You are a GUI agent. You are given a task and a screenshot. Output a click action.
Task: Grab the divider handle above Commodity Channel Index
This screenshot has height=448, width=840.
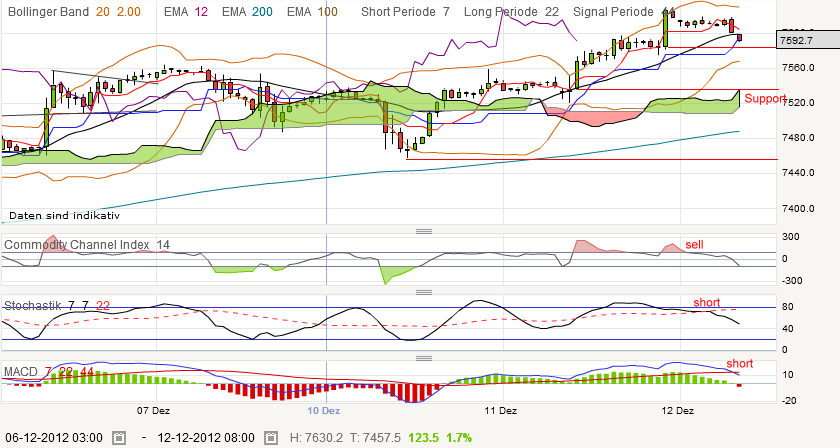click(424, 231)
